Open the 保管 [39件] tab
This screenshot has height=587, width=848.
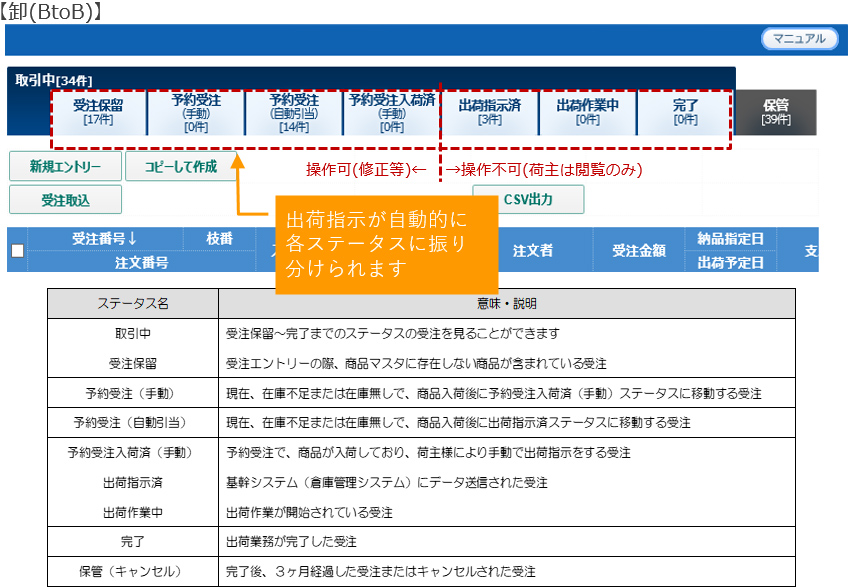[776, 112]
